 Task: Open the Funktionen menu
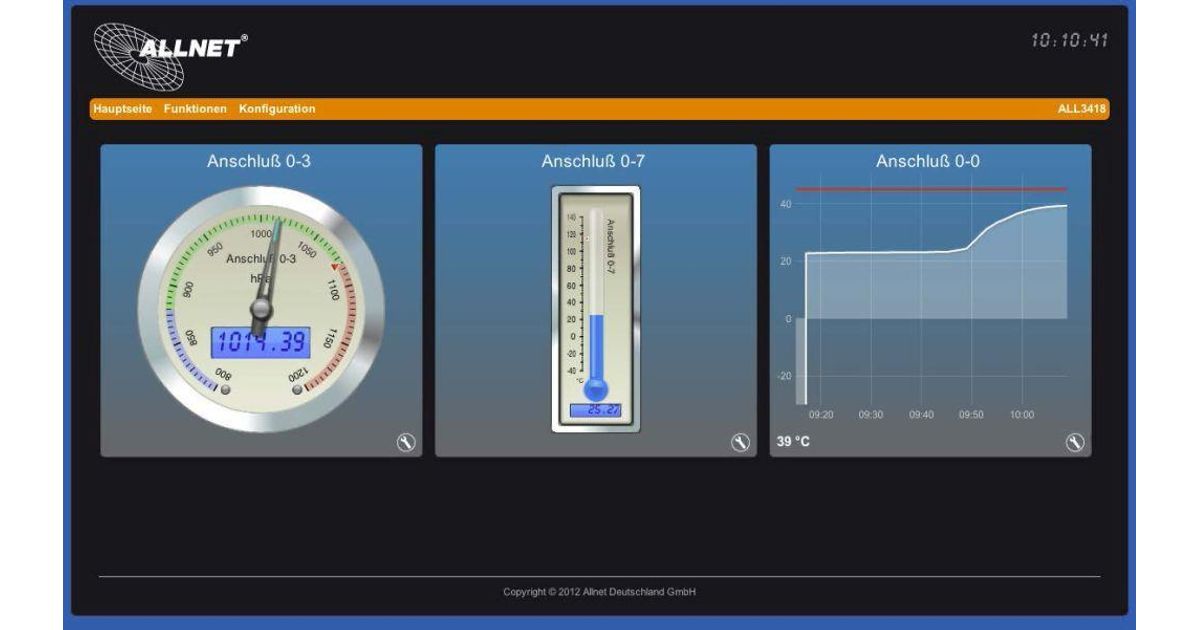(195, 109)
